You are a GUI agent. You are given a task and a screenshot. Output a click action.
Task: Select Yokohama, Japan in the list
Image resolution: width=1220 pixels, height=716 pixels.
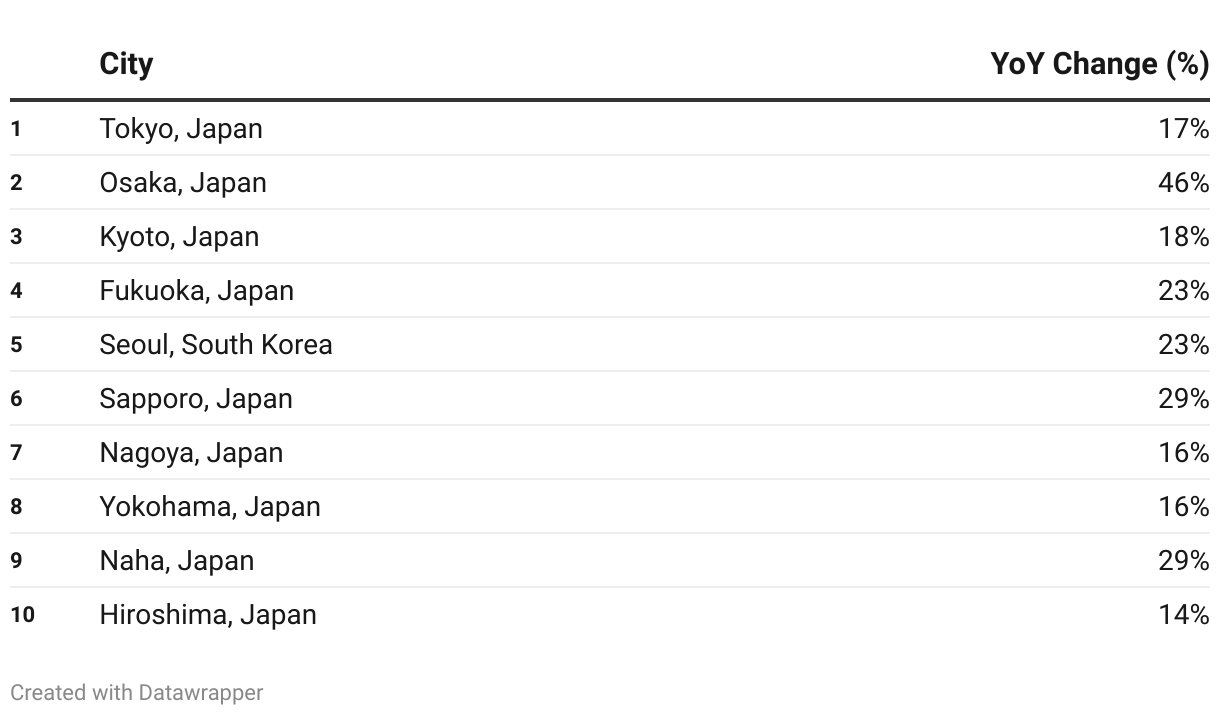coord(210,506)
